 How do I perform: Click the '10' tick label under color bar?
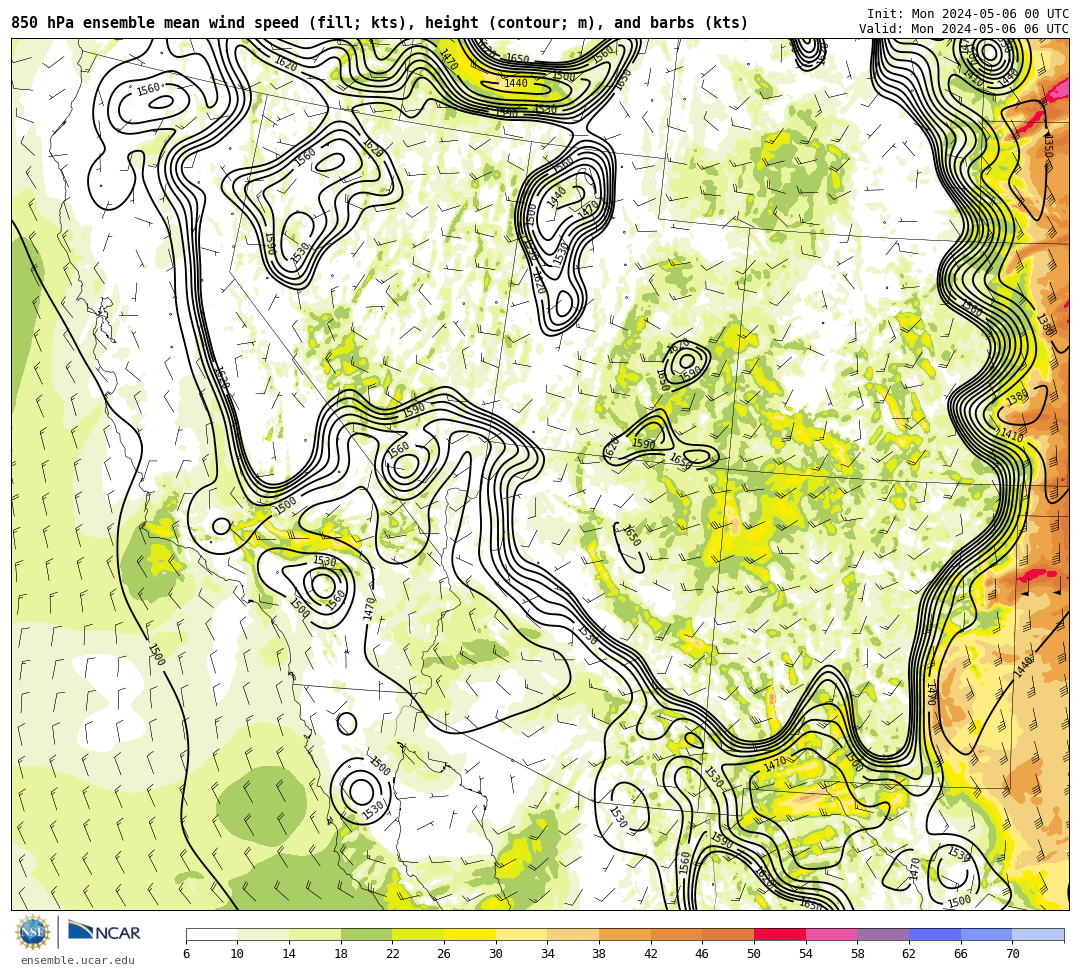click(238, 954)
